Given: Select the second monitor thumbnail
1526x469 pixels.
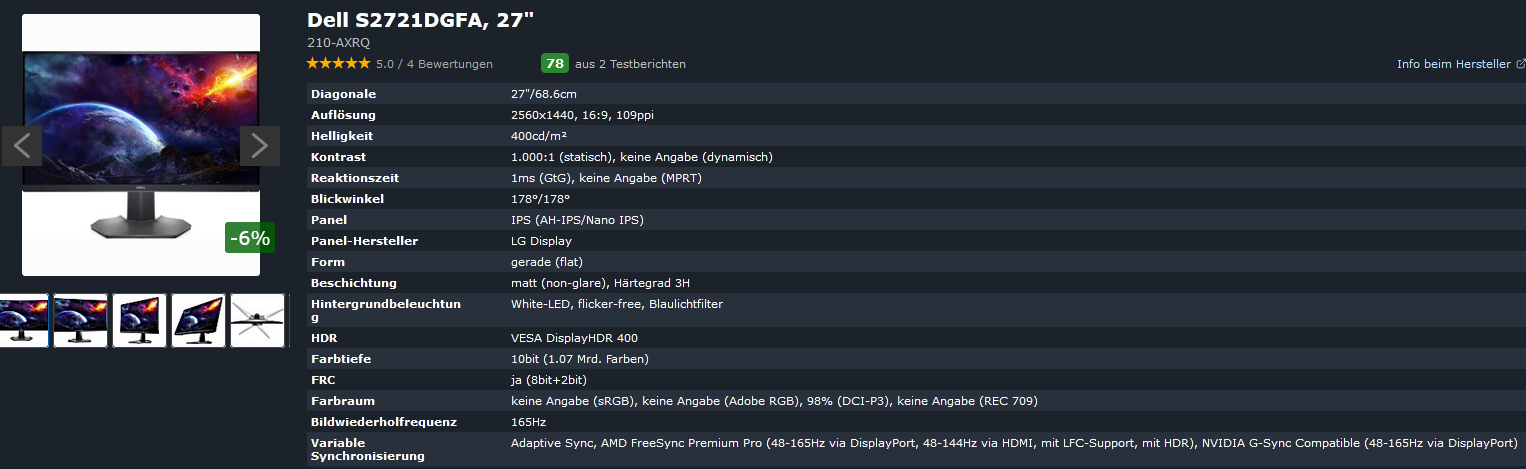Looking at the screenshot, I should (80, 320).
